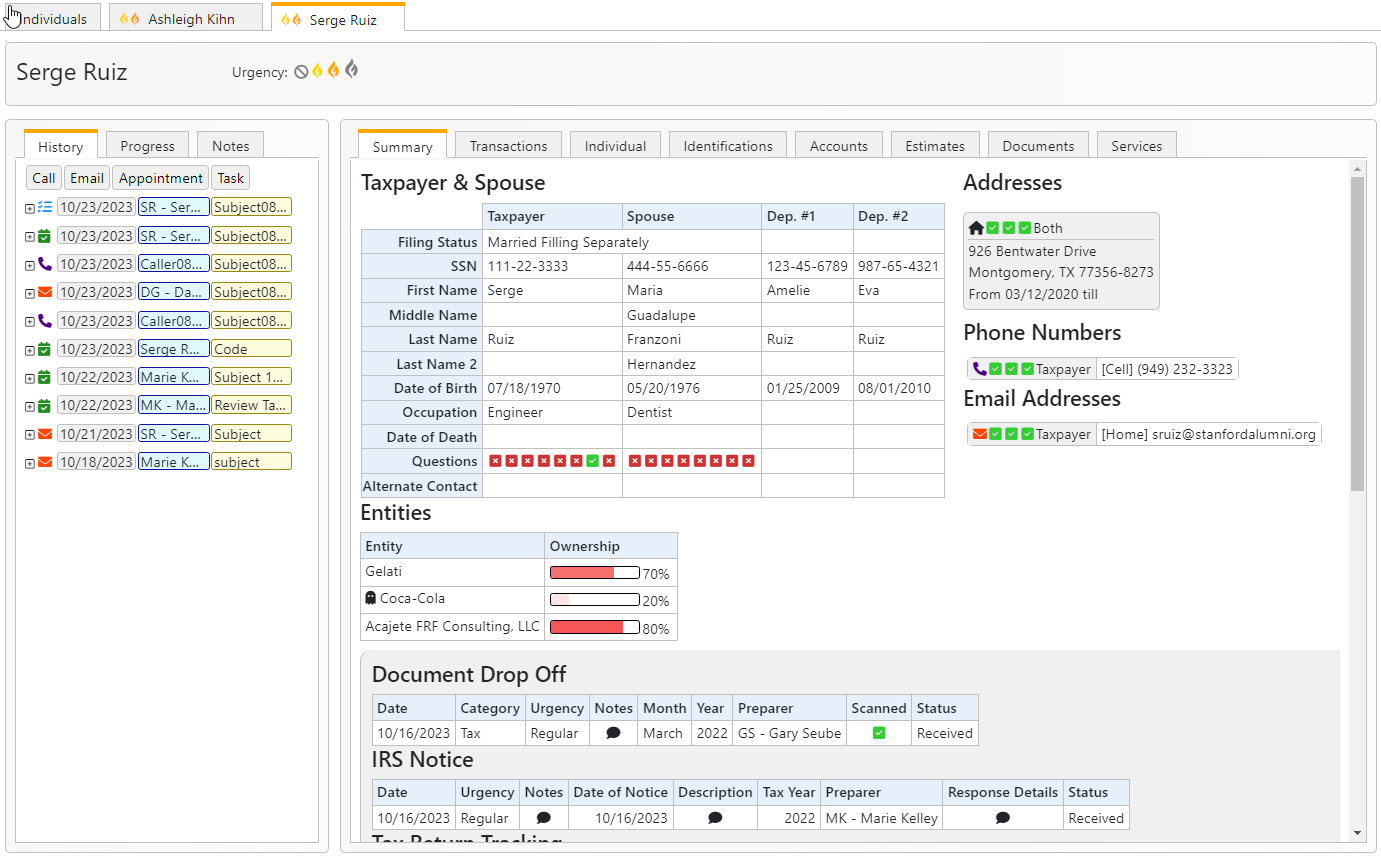Click the summary panel vertical scrollbar
The image size is (1381, 857).
[1357, 334]
